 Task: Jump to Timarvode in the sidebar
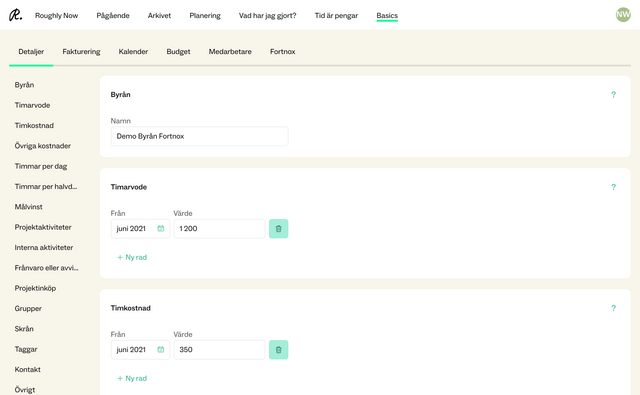[32, 105]
